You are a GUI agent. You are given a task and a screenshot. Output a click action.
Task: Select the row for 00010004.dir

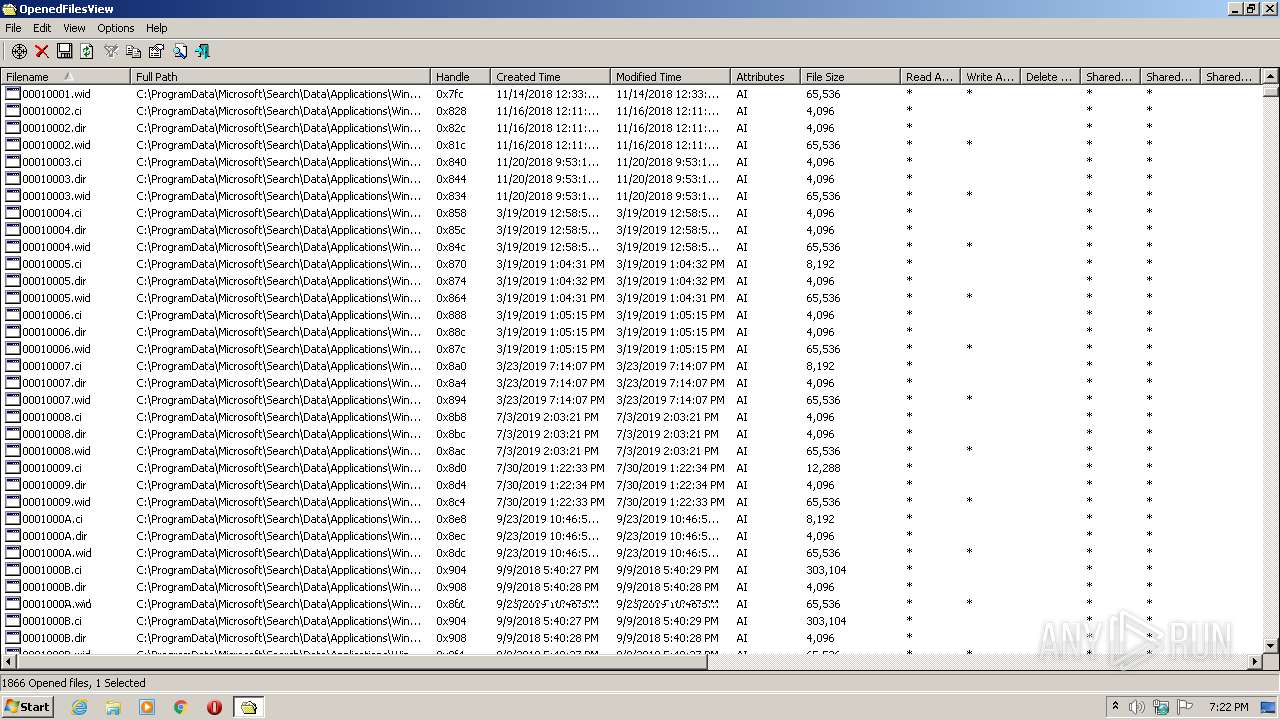pos(631,230)
